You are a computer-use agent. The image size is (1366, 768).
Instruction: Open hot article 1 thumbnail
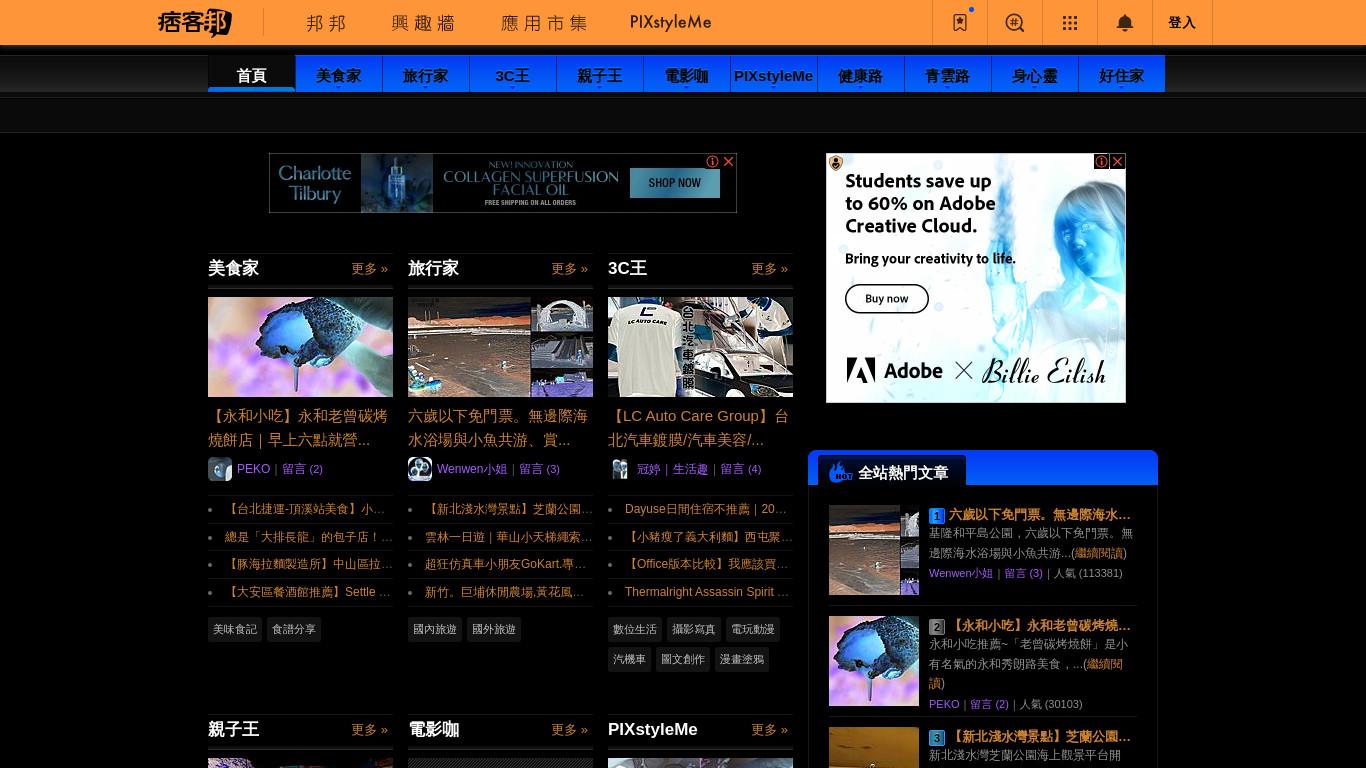[874, 550]
